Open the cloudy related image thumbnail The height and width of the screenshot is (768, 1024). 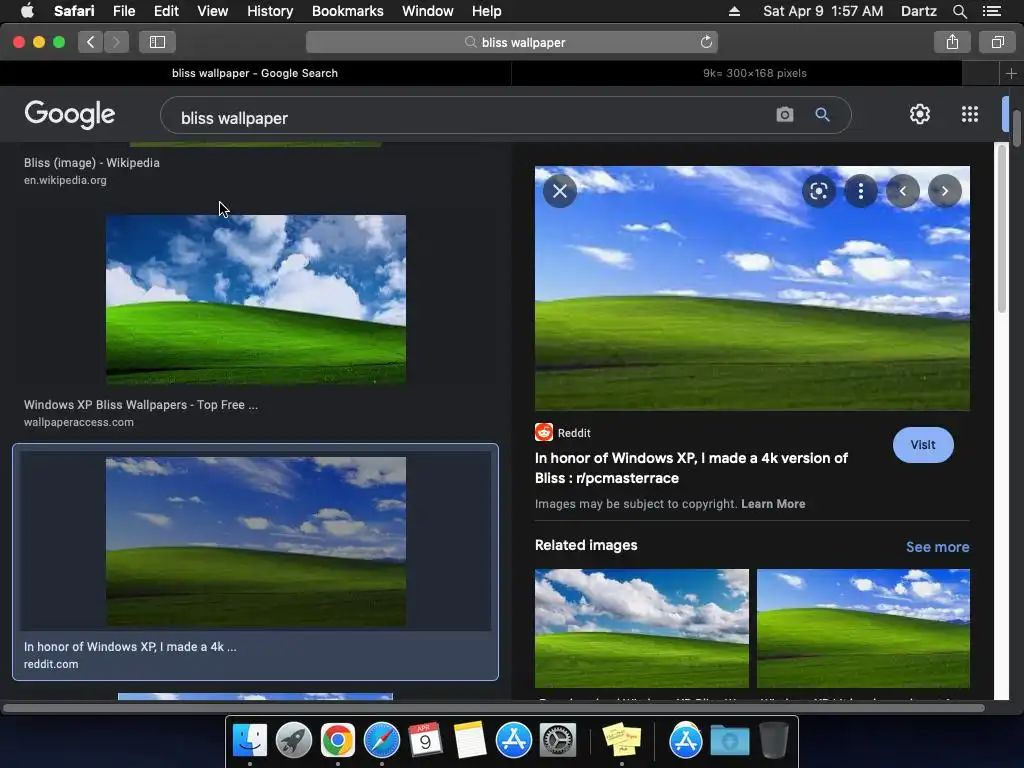click(642, 628)
